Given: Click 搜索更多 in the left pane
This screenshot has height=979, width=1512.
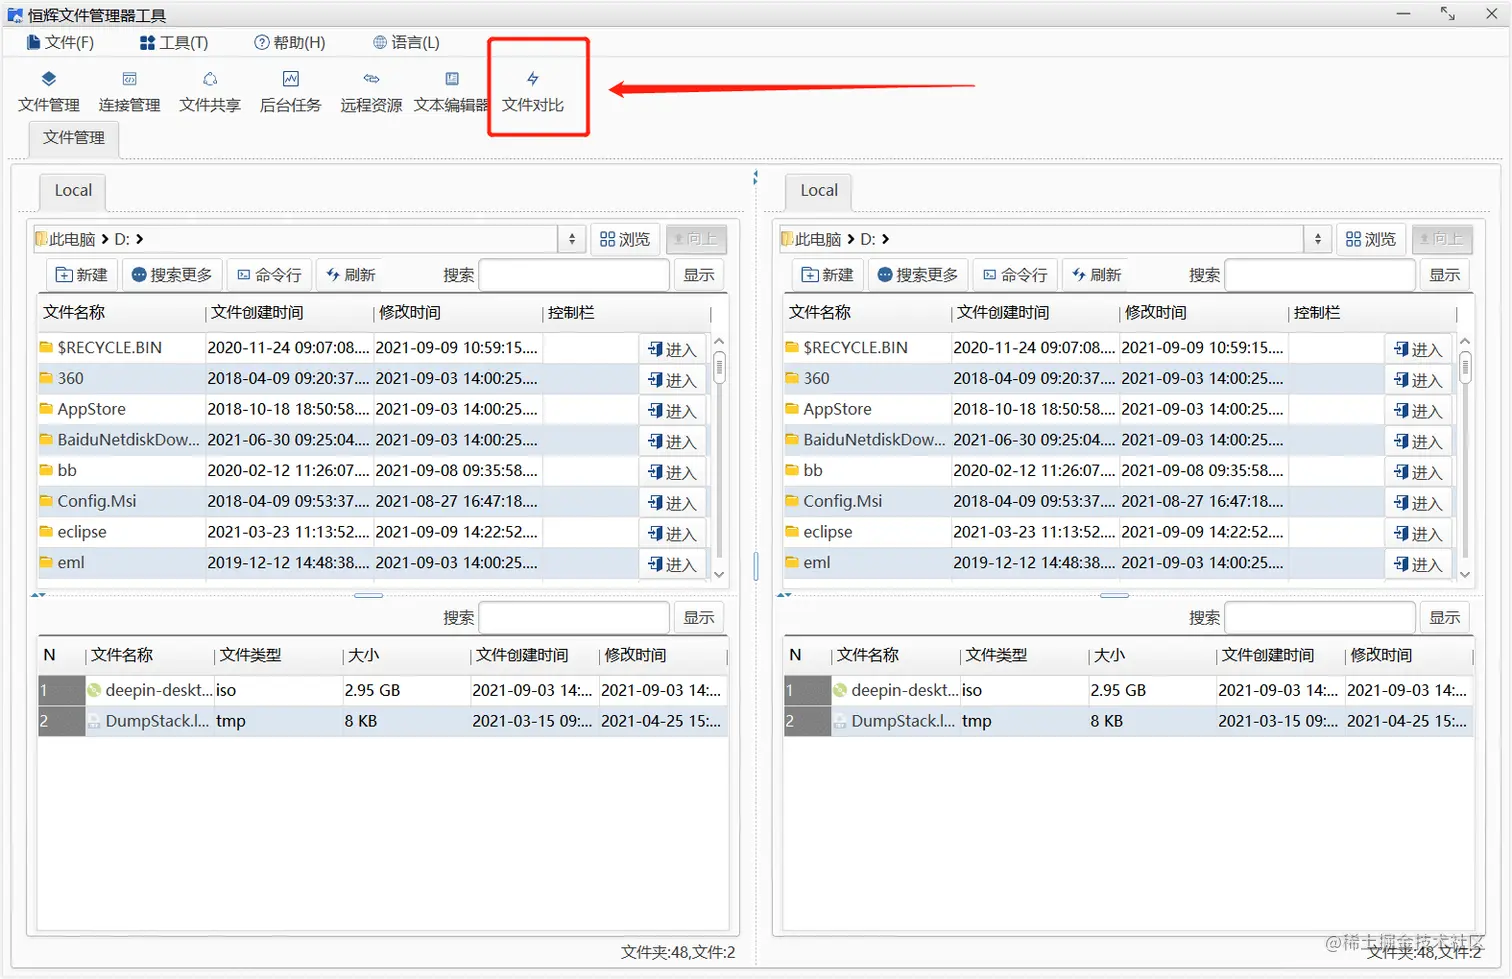Looking at the screenshot, I should pos(172,275).
